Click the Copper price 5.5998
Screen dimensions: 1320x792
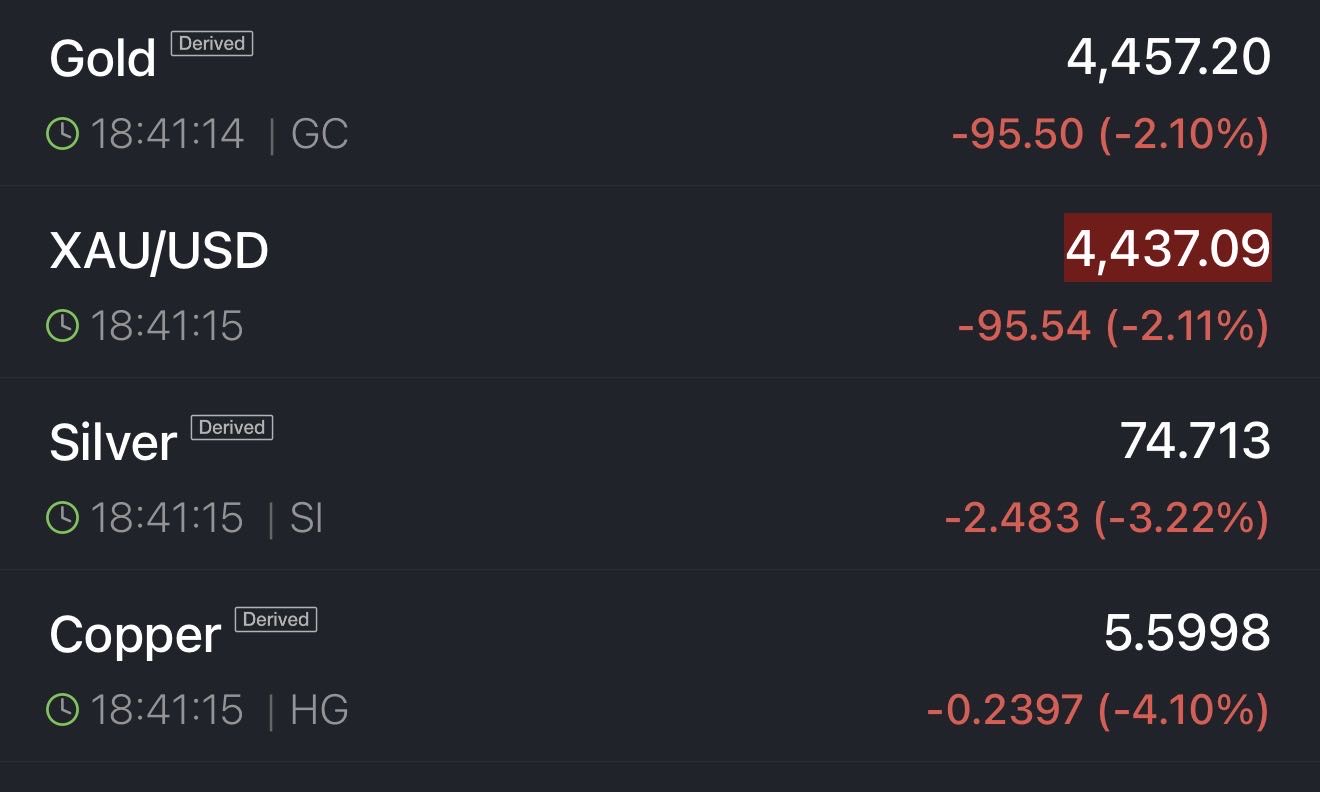(1187, 633)
